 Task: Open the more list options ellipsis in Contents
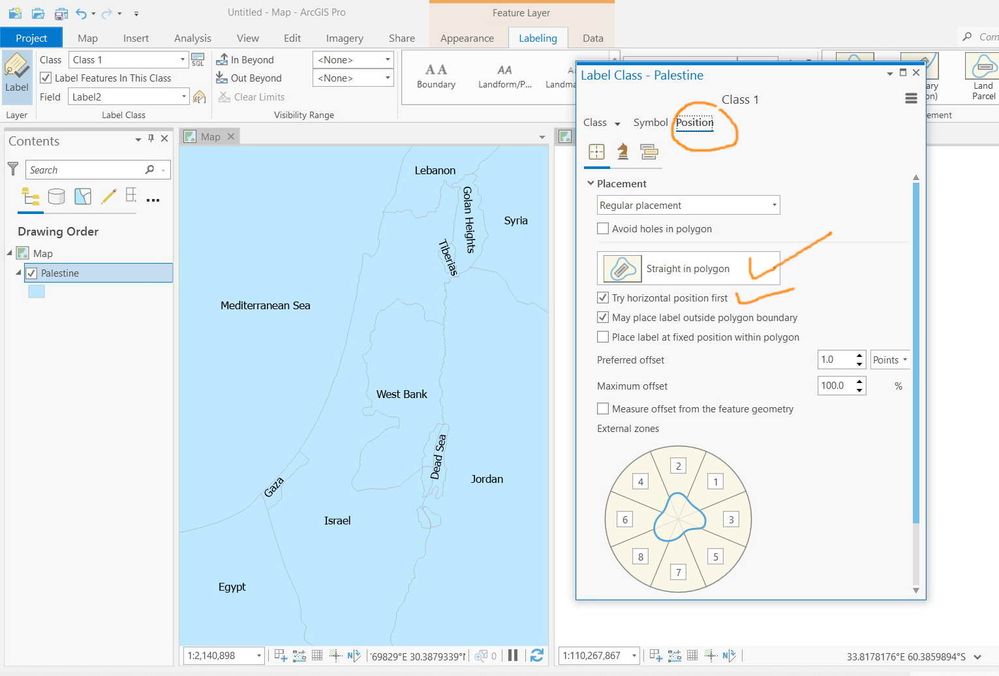(x=153, y=200)
